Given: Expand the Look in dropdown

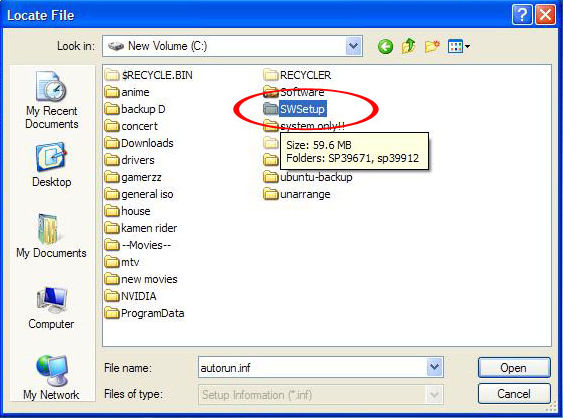Looking at the screenshot, I should point(353,46).
